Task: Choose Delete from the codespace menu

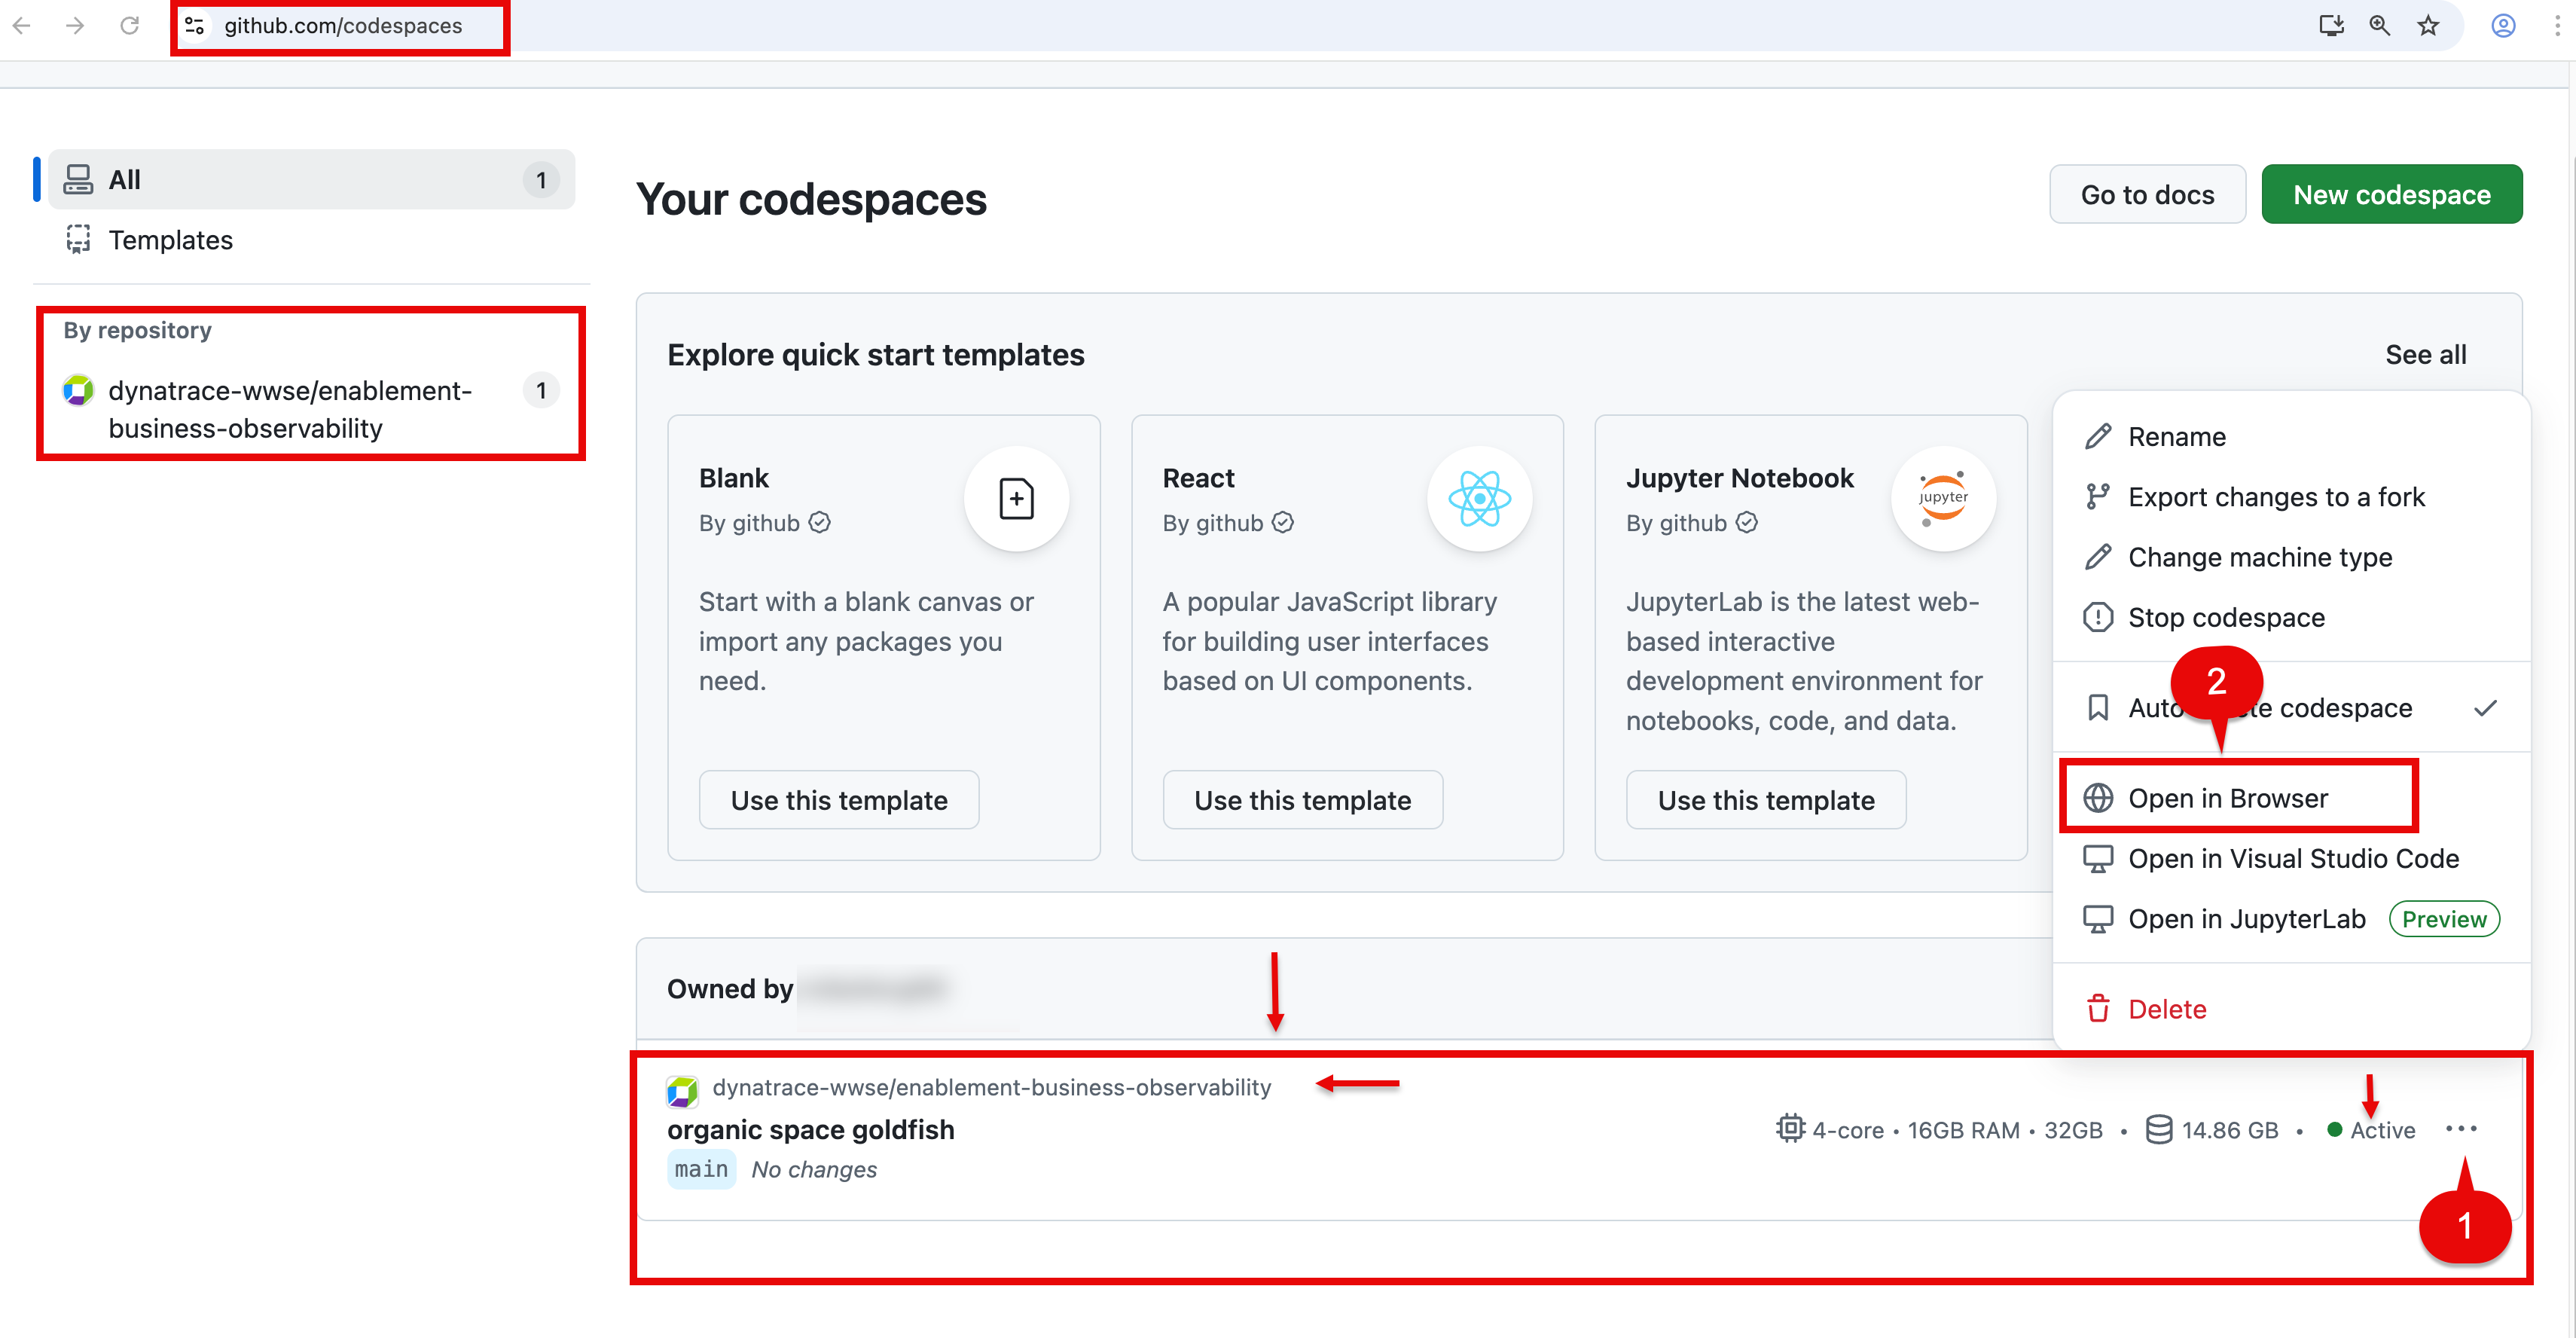Action: click(x=2291, y=1009)
